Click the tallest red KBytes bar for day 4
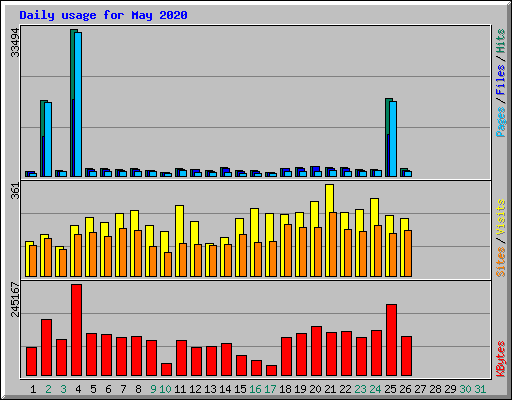 click(x=76, y=330)
